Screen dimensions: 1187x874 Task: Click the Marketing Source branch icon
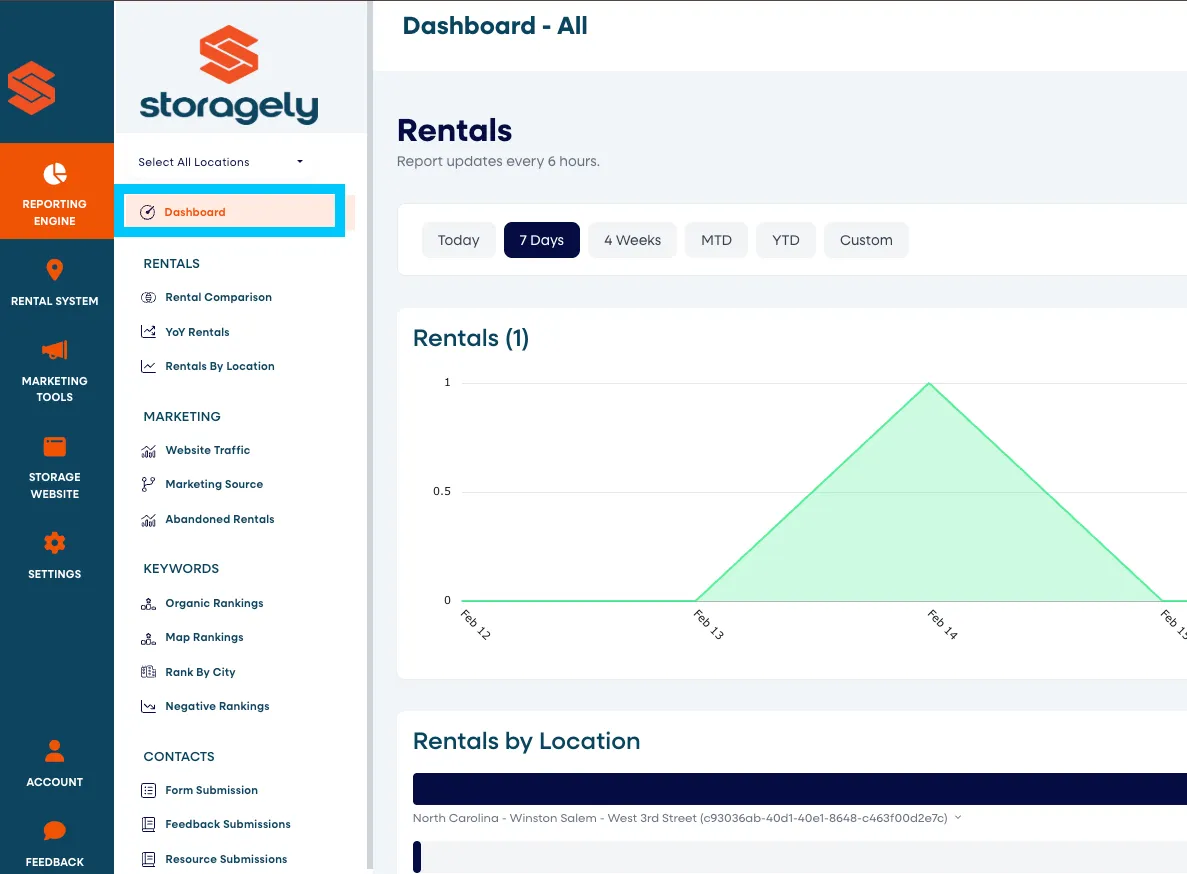148,484
